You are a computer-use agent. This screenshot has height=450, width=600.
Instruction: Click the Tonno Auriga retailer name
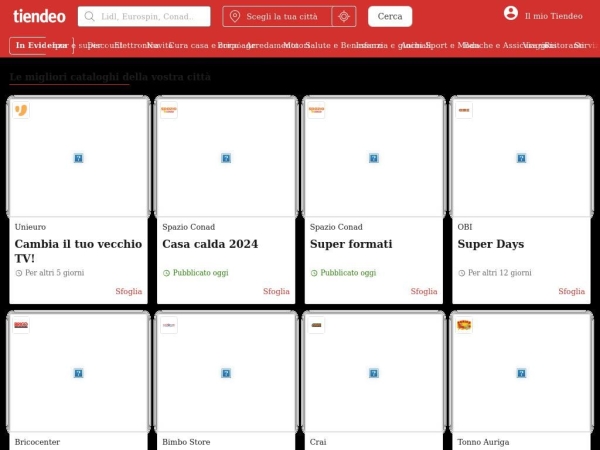point(483,442)
